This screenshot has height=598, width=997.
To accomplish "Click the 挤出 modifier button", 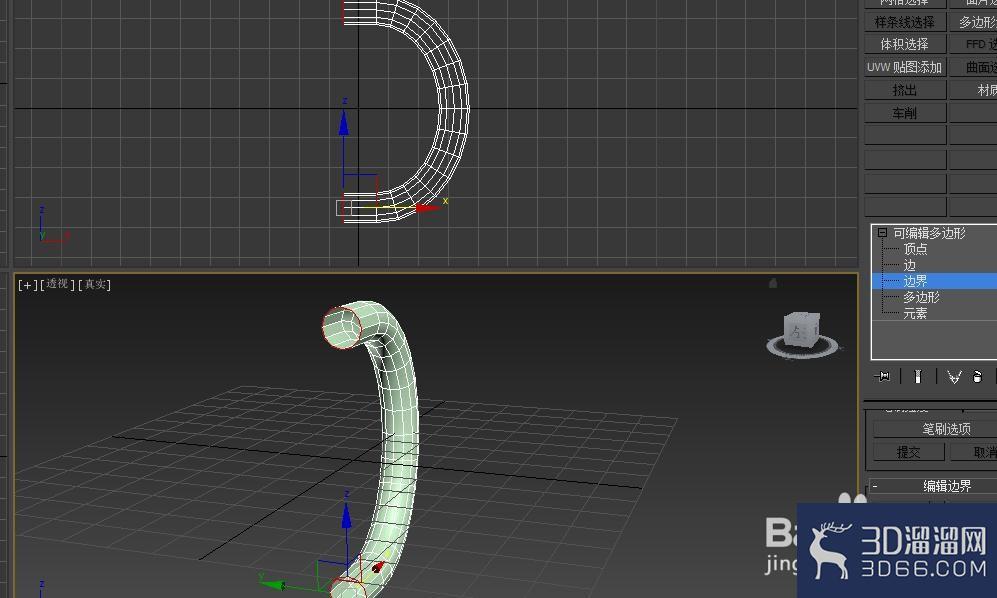I will pyautogui.click(x=905, y=90).
